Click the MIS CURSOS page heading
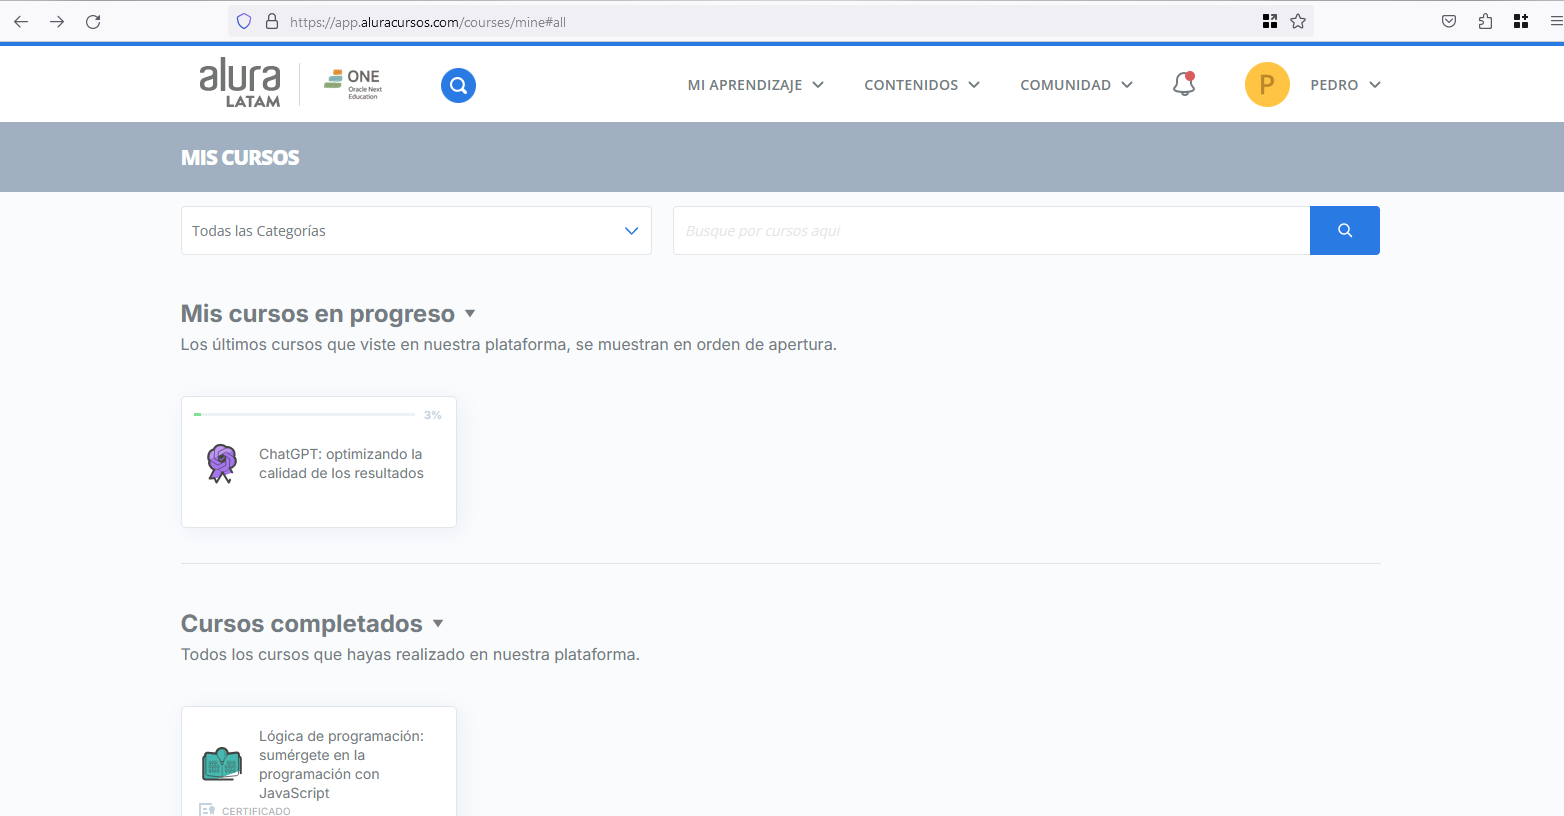Screen dimensions: 1564x816 pos(240,157)
